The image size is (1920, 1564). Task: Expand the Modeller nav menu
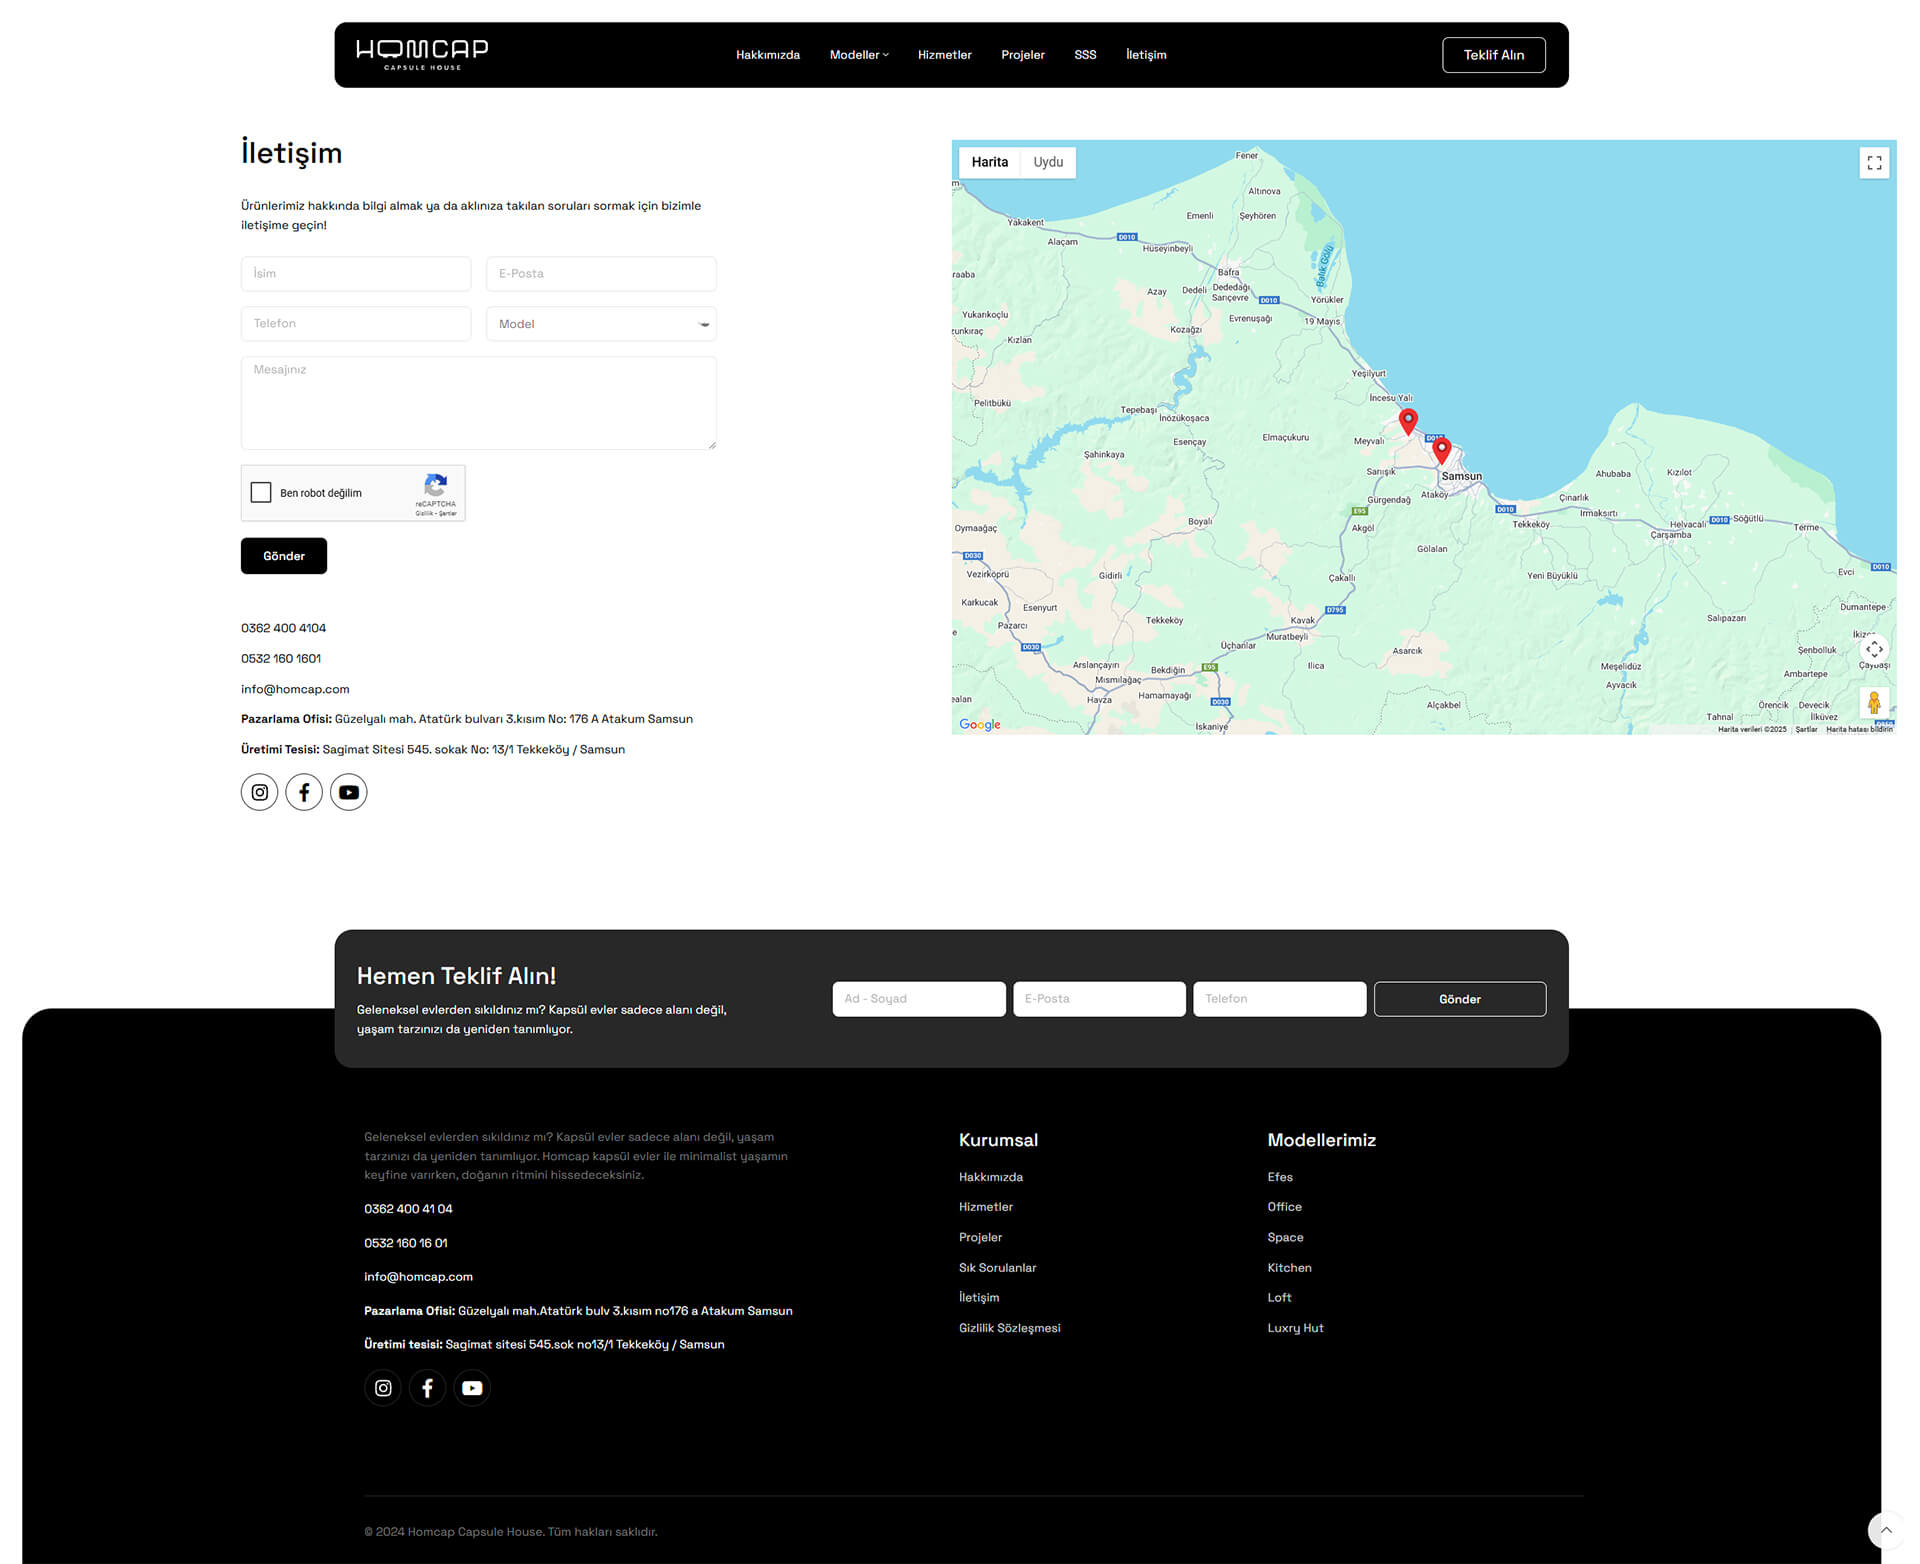tap(859, 55)
